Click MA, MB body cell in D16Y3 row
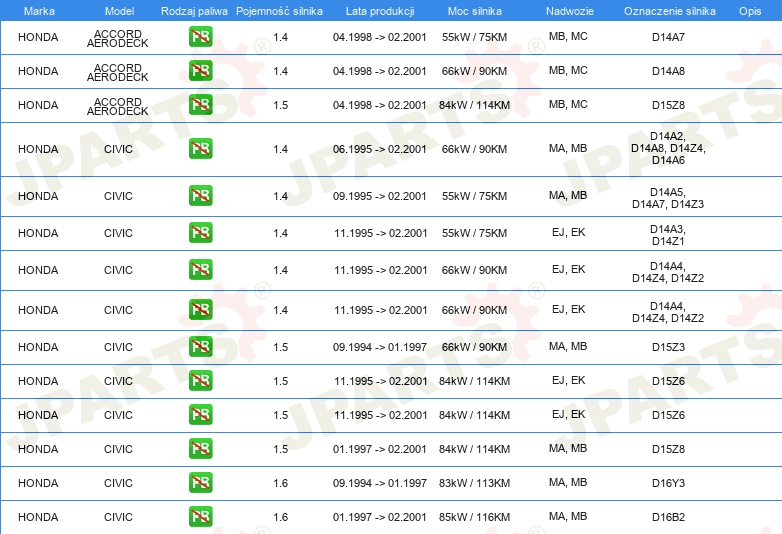782x534 pixels. click(x=568, y=482)
